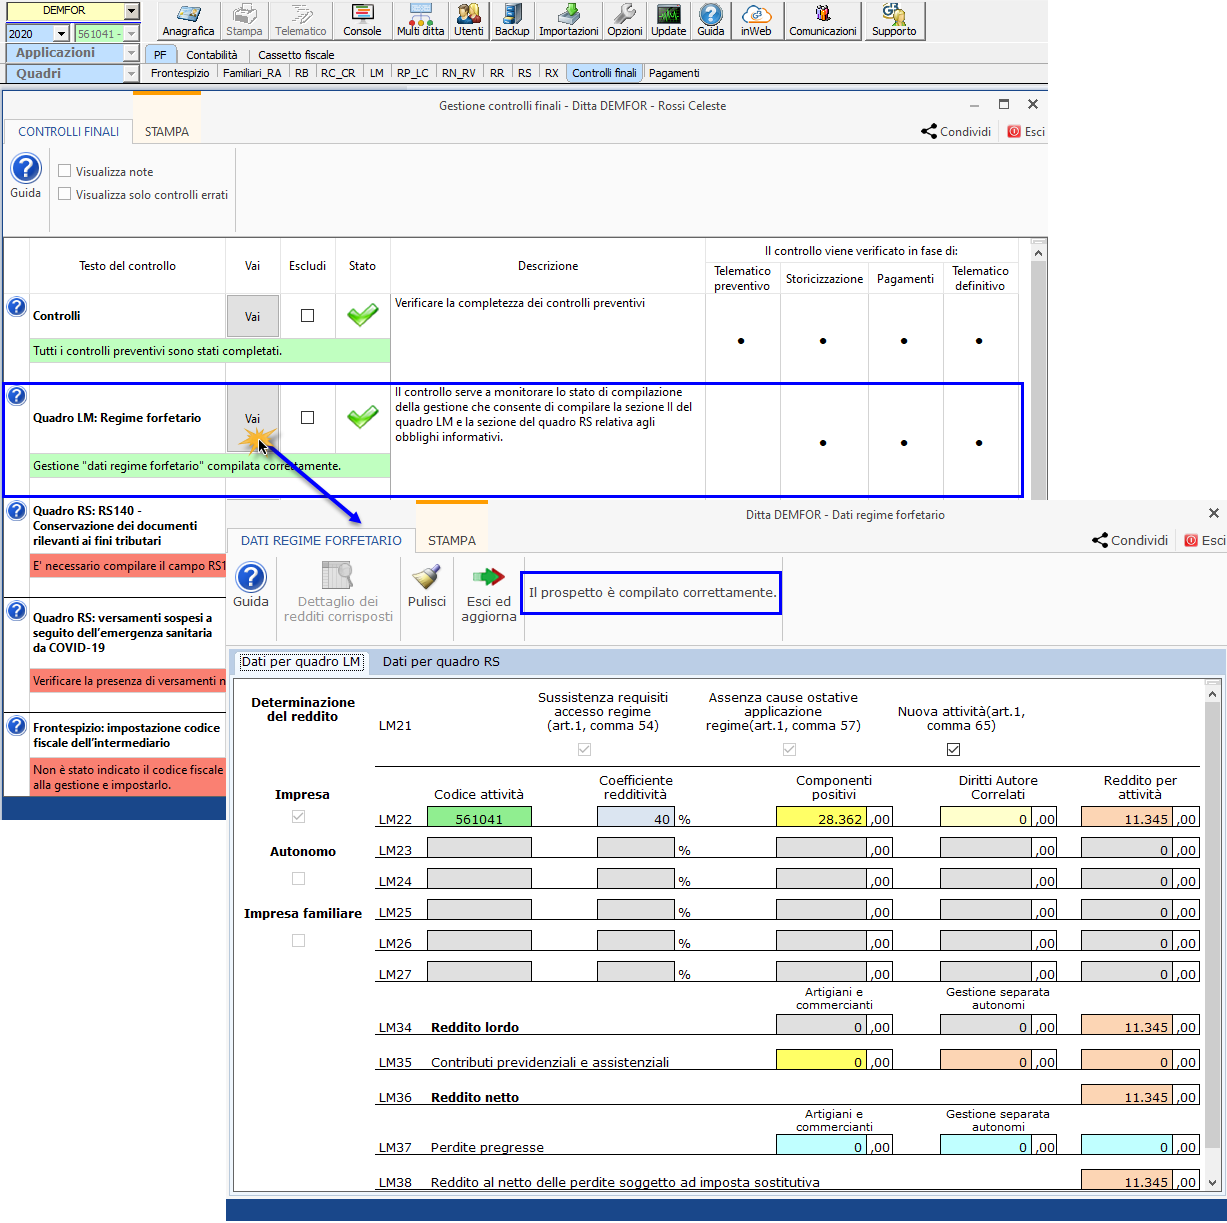Switch to Dati per quadro RS tab

pyautogui.click(x=441, y=662)
